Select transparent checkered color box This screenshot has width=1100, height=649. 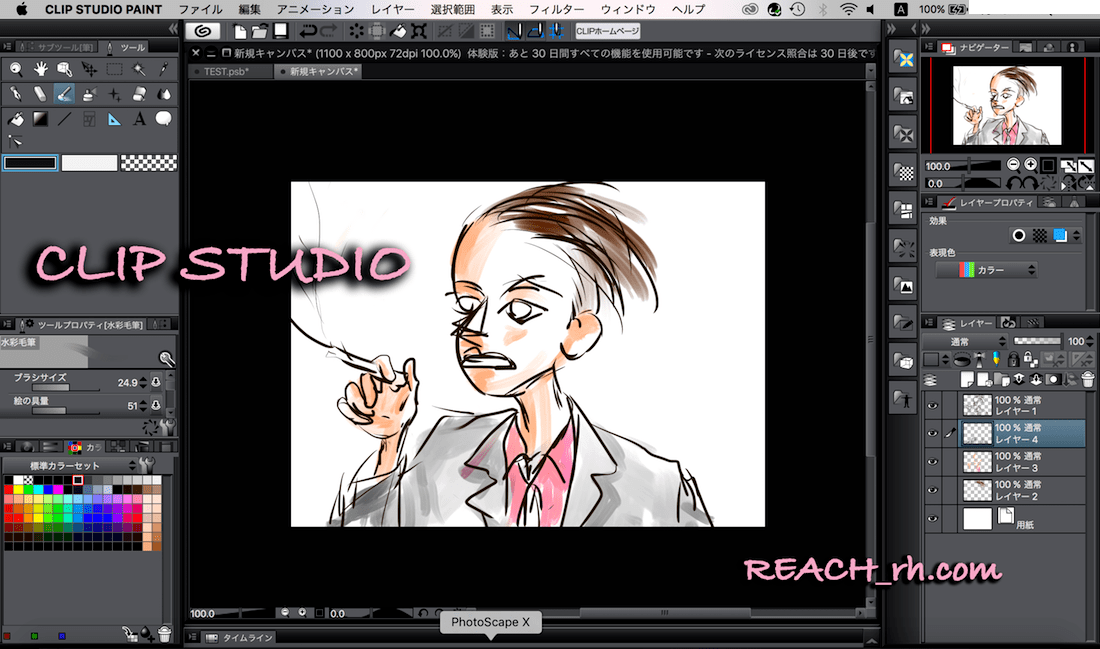coord(149,163)
